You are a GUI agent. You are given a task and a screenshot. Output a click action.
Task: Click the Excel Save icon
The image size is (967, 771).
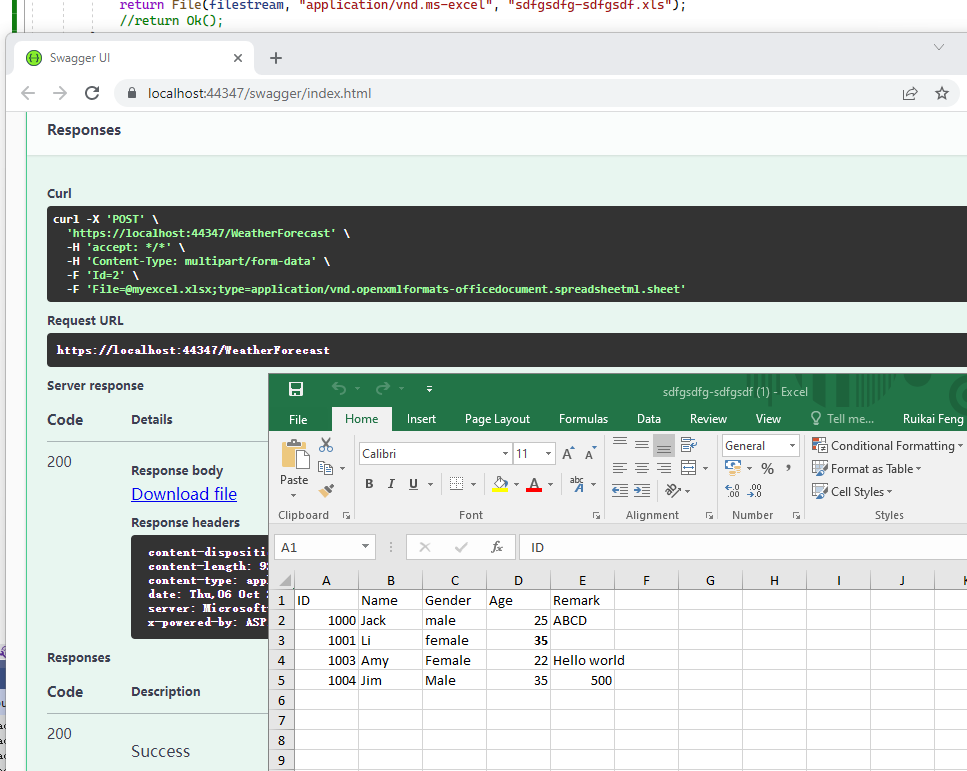coord(296,390)
